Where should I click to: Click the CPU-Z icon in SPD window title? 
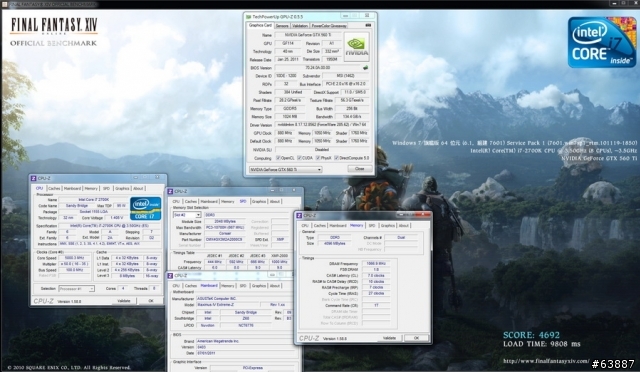click(x=170, y=191)
